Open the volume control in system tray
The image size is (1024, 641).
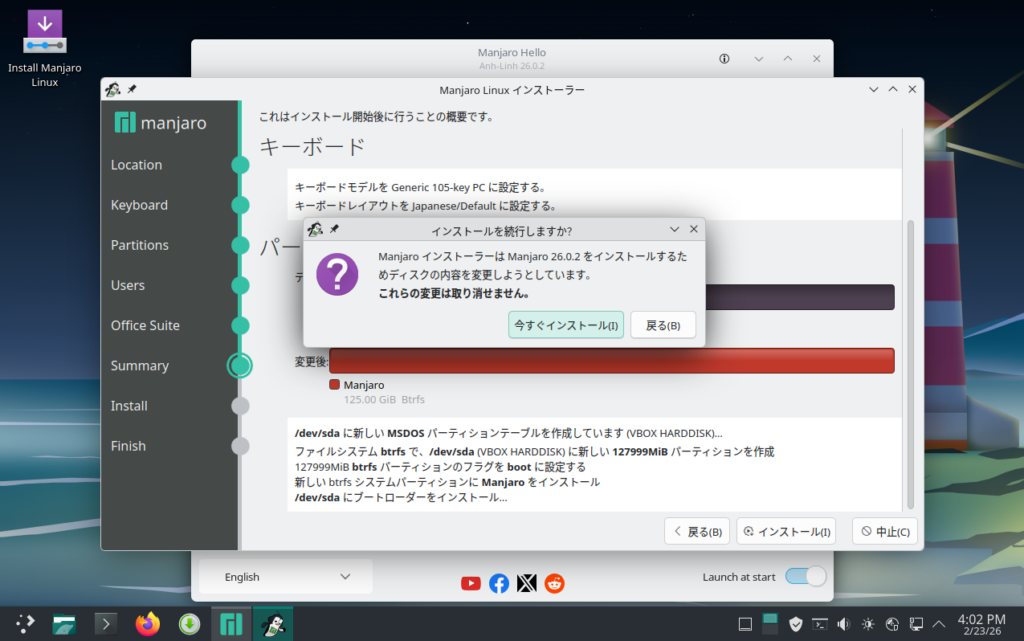pos(843,624)
